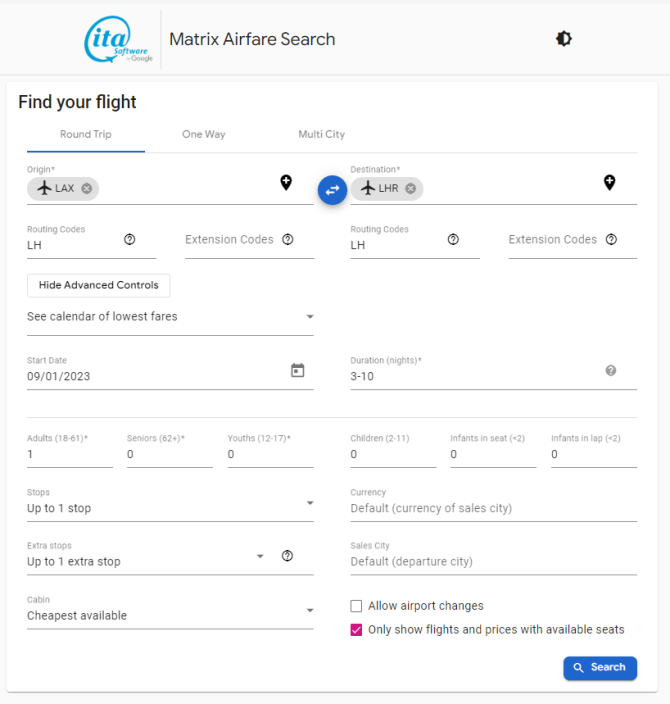Open the Cabin dropdown
Screen dimensions: 670x704
click(170, 615)
